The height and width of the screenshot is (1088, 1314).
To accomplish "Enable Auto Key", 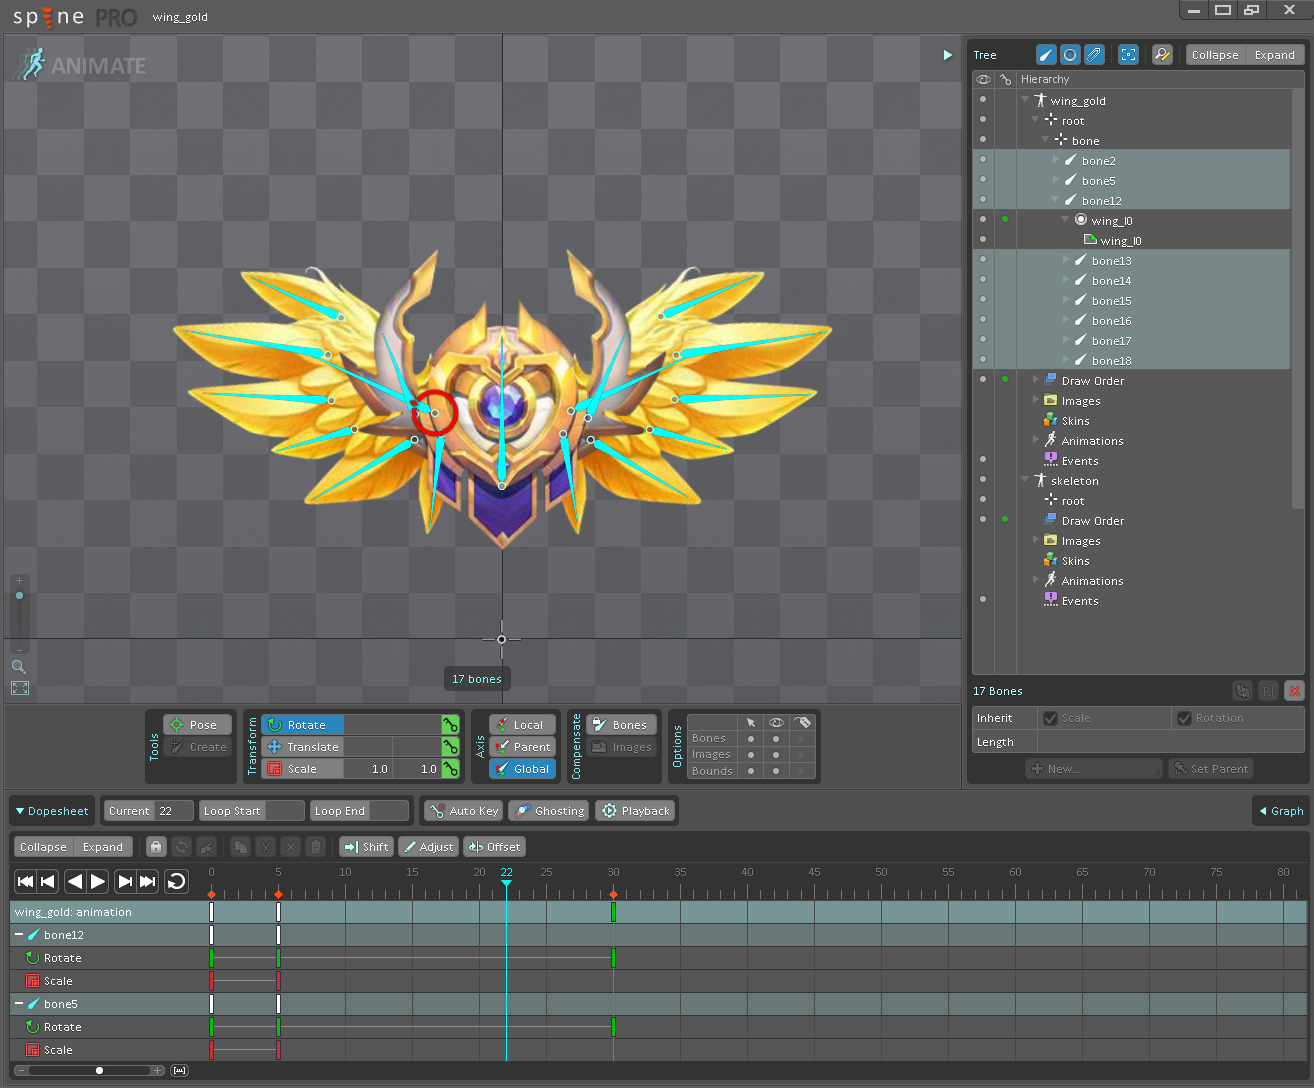I will 464,811.
